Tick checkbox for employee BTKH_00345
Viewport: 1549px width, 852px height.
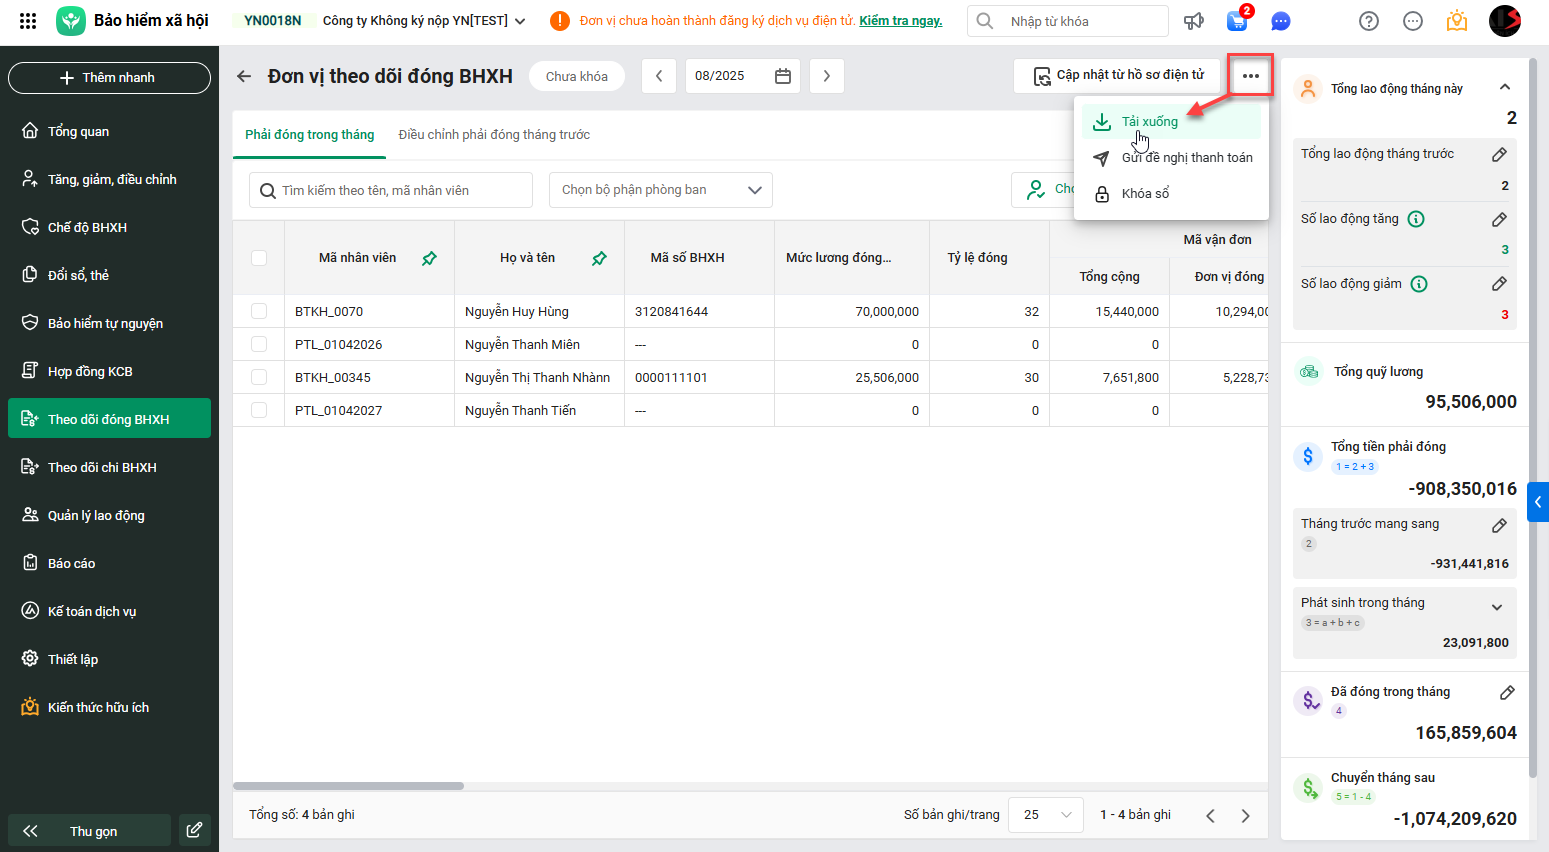point(259,377)
